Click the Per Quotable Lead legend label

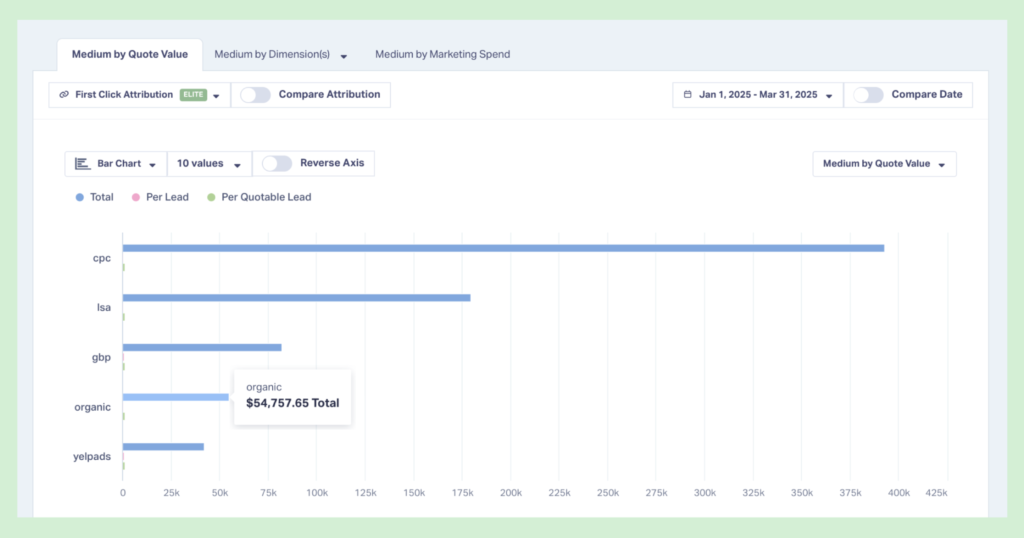(266, 197)
